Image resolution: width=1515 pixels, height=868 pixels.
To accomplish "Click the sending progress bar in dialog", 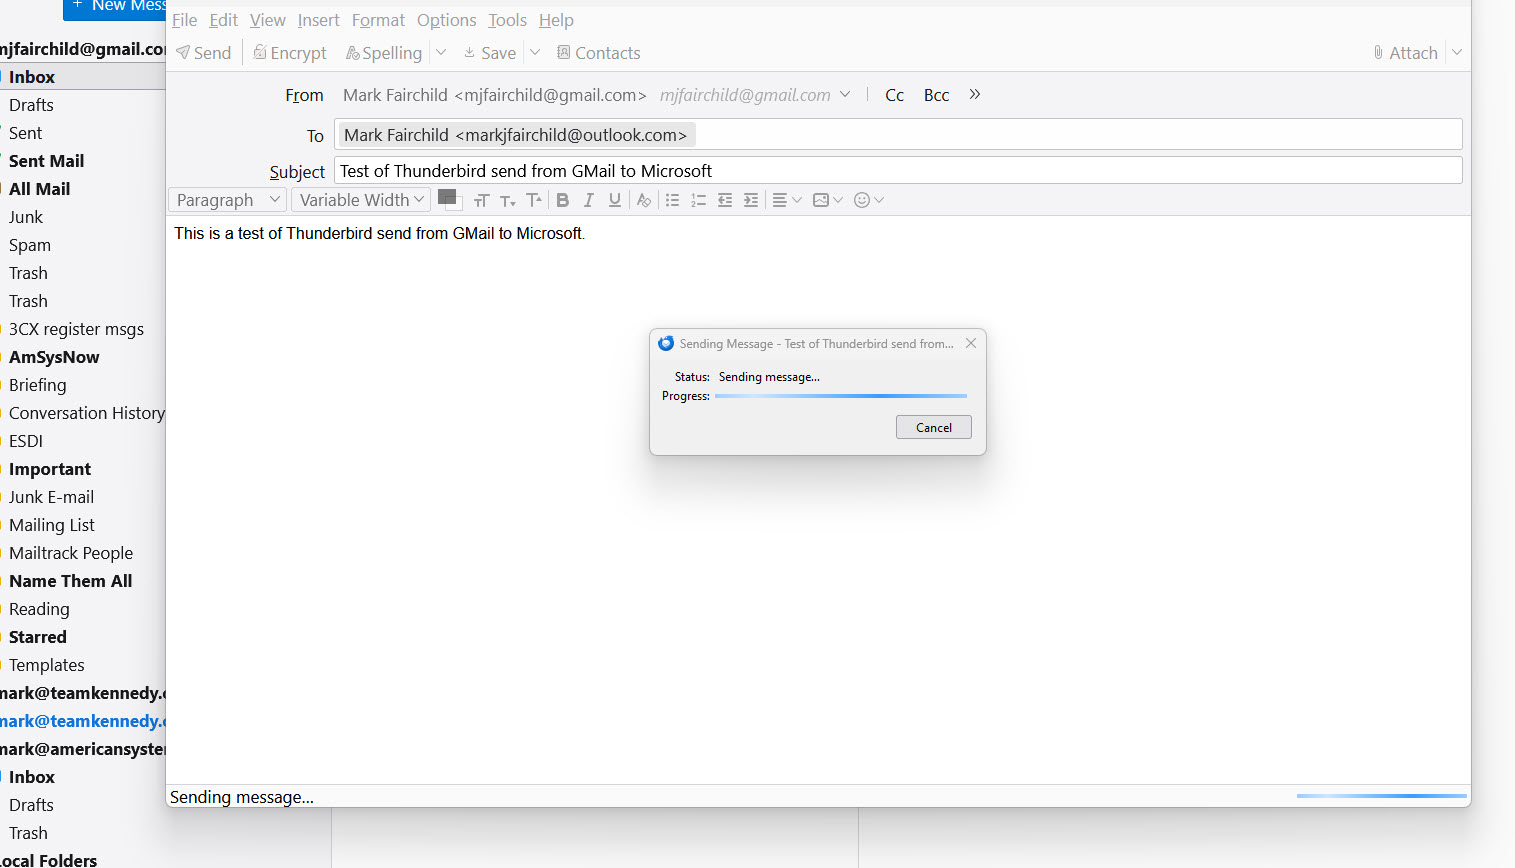I will [x=841, y=396].
